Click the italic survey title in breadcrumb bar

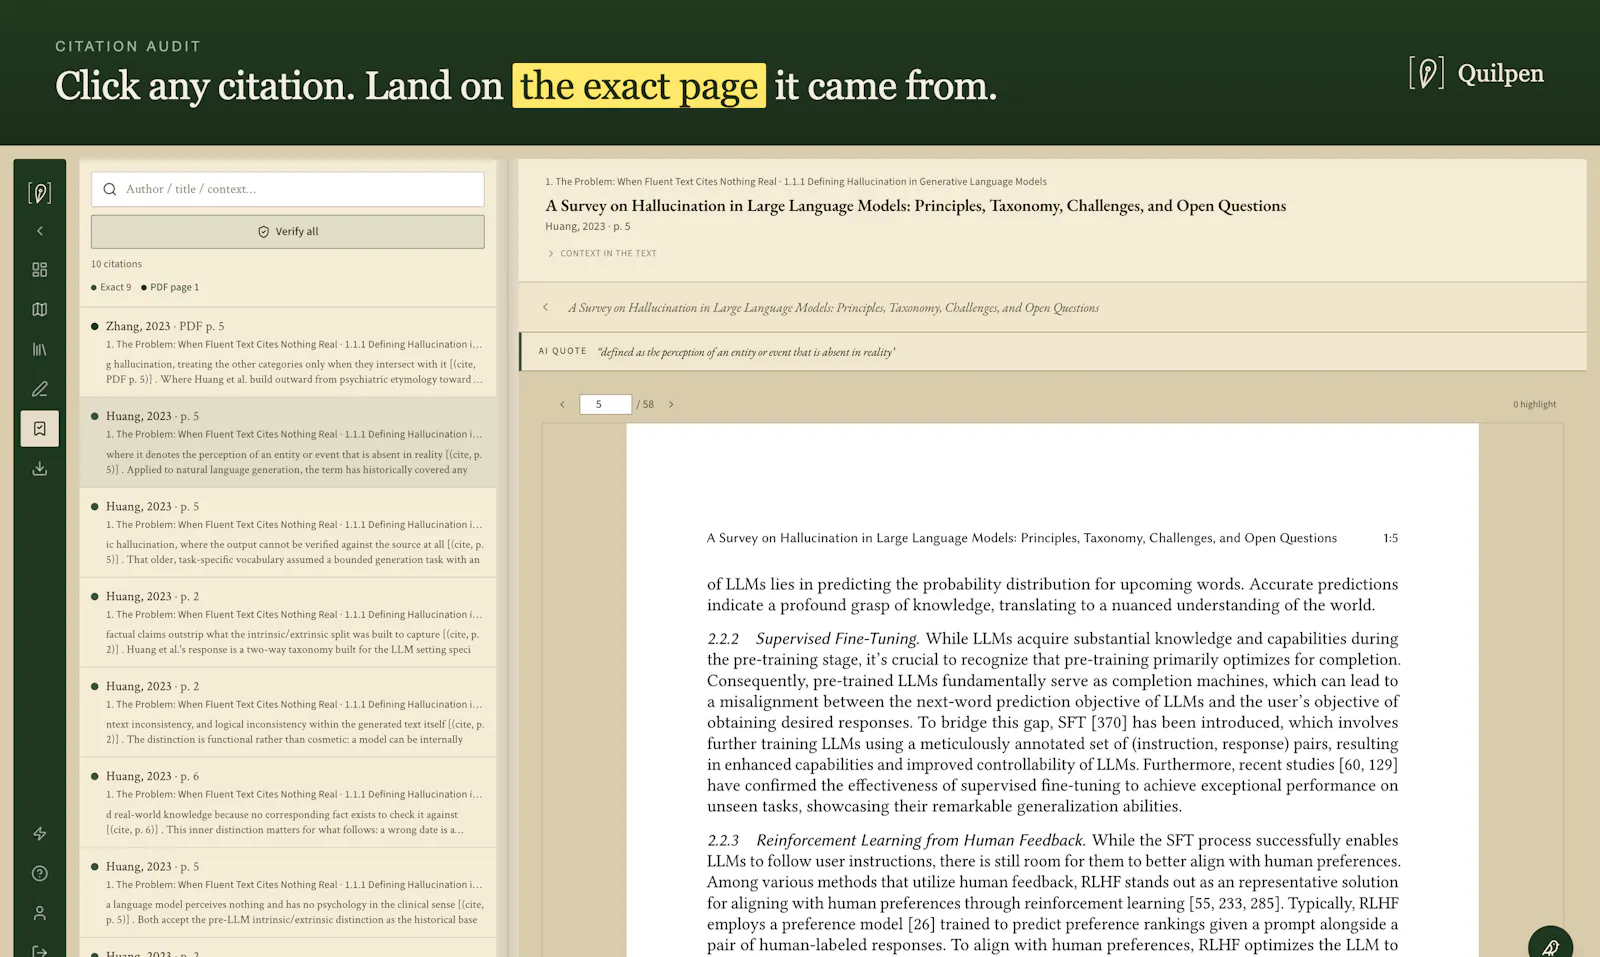coord(833,308)
